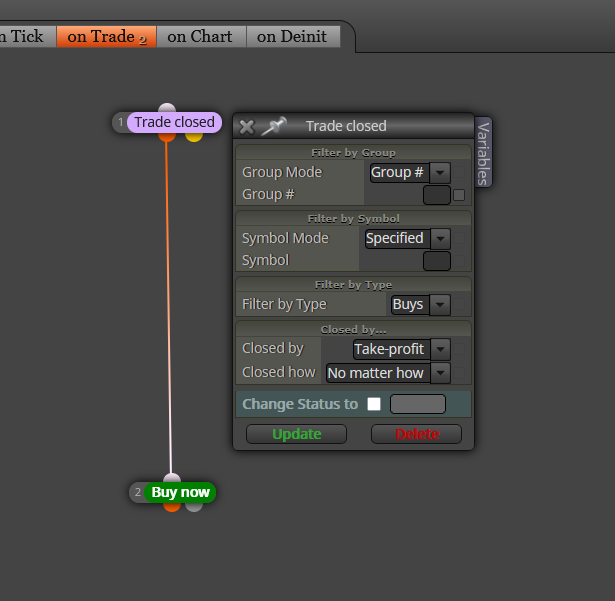Image resolution: width=615 pixels, height=601 pixels.
Task: Click the Trade closed panel title bar
Action: (353, 126)
